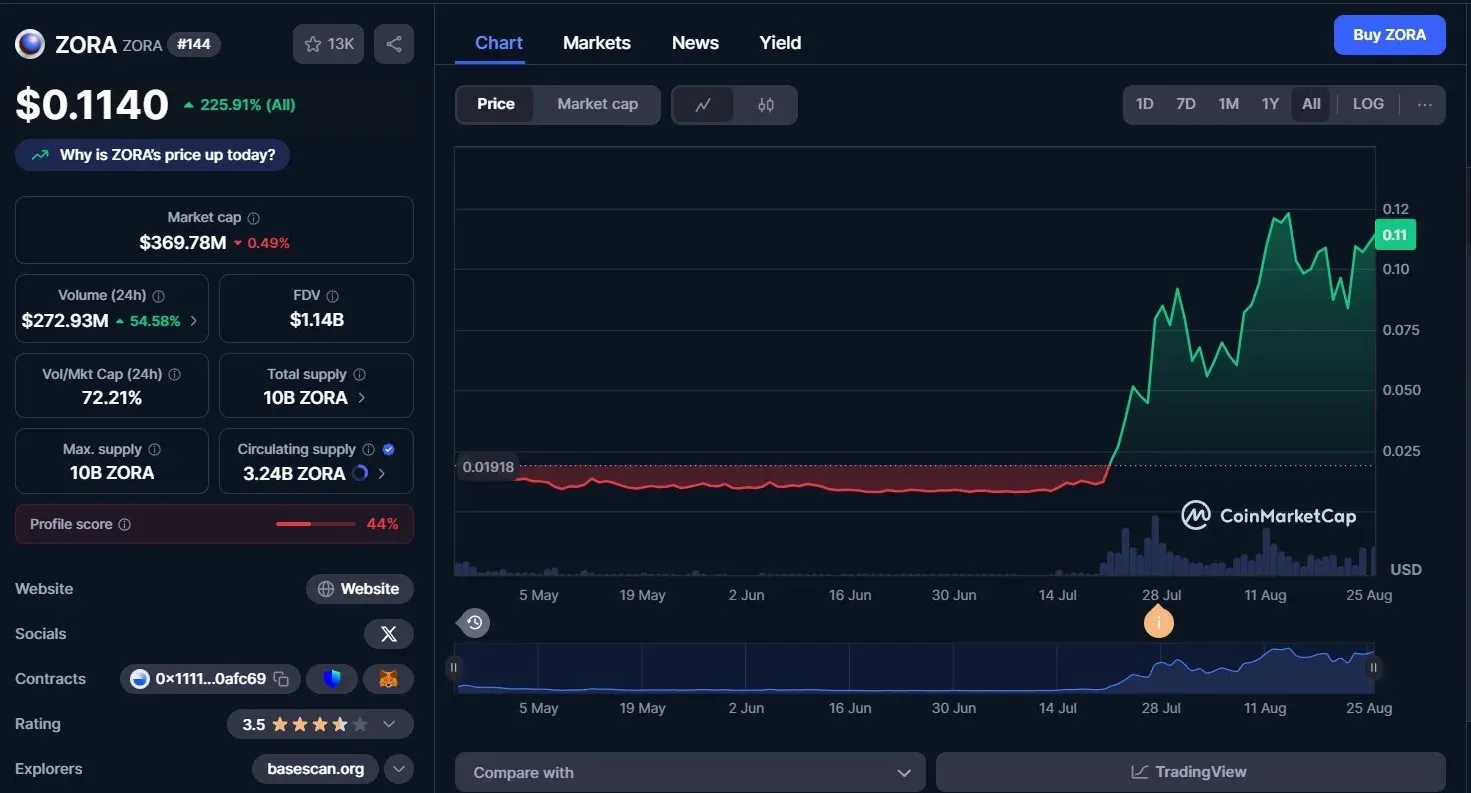This screenshot has height=793, width=1471.
Task: Switch chart to Market cap view
Action: pyautogui.click(x=597, y=104)
